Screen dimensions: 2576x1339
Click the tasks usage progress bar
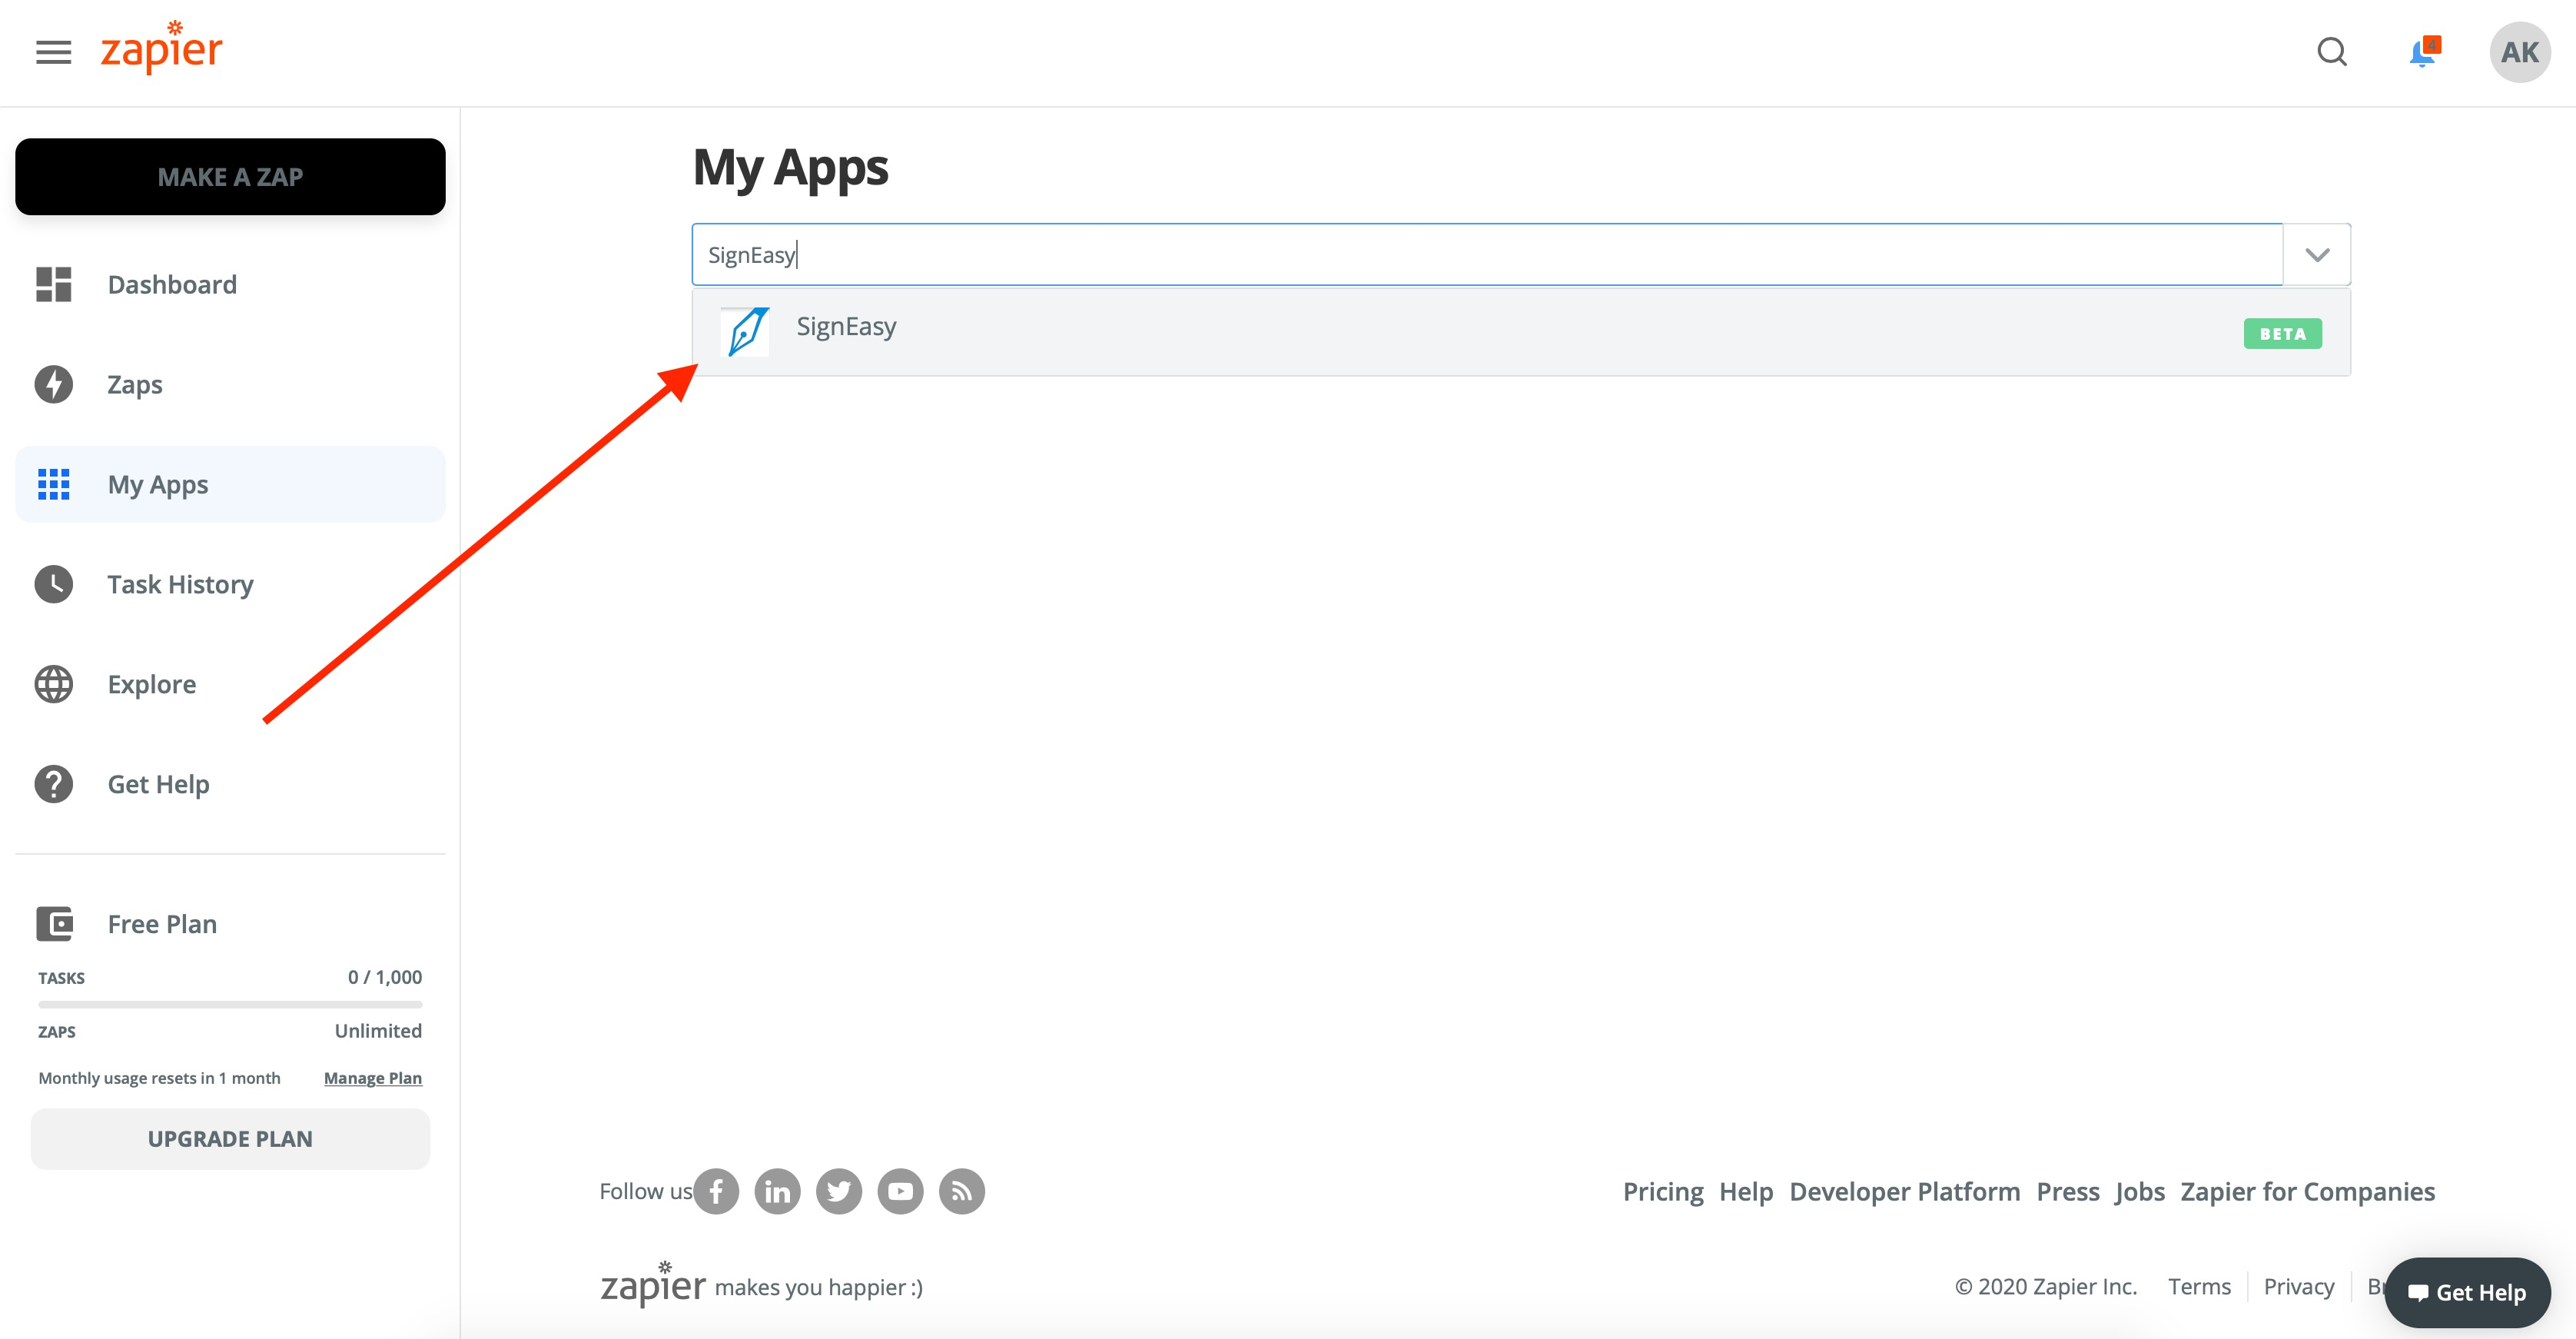[230, 1004]
